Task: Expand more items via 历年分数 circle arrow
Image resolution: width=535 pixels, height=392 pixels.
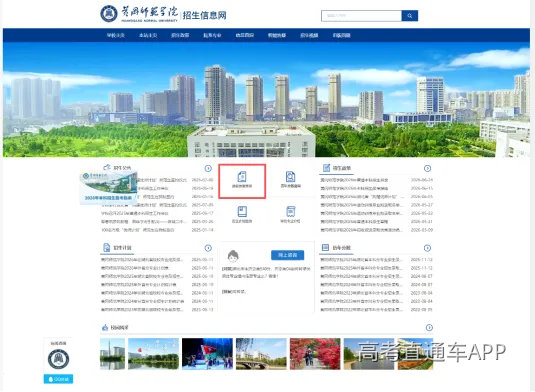Action: [427, 248]
